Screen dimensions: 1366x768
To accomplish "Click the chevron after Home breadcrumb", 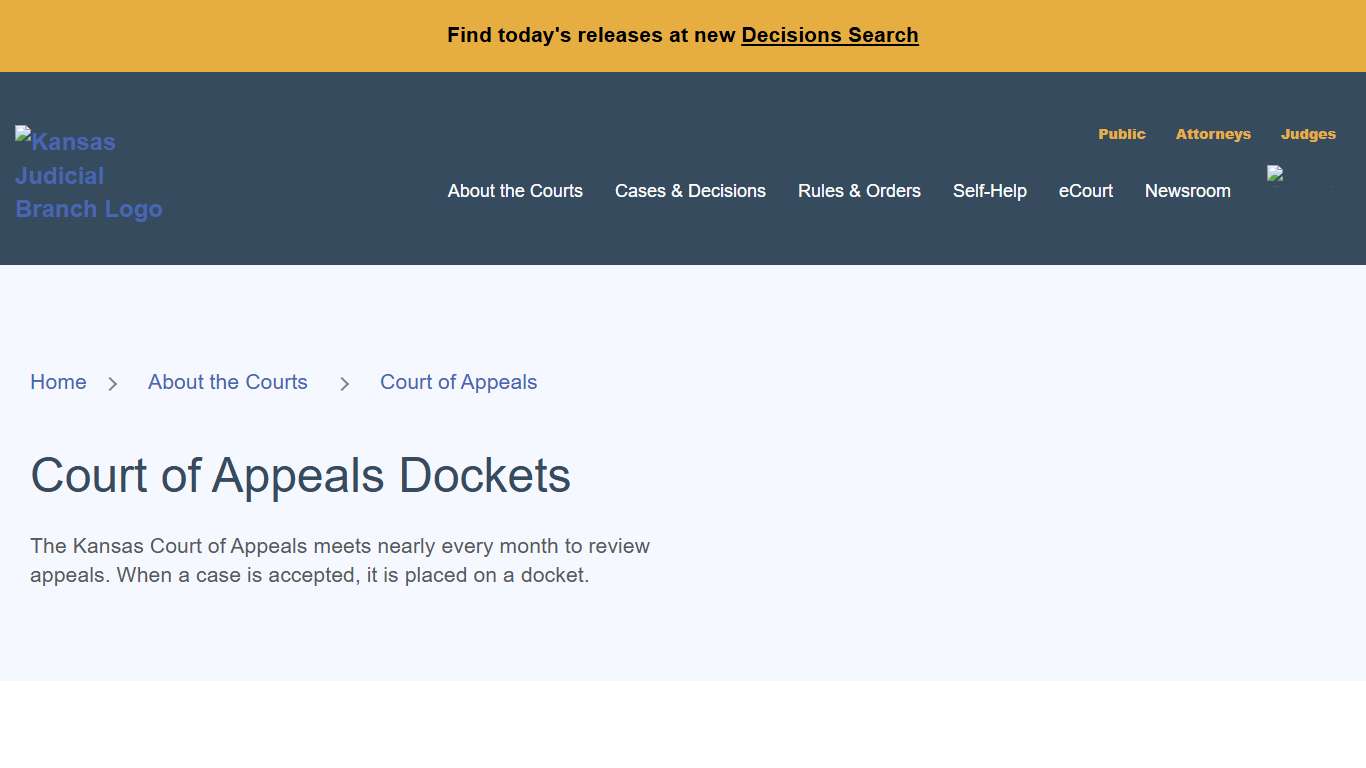I will click(x=112, y=383).
